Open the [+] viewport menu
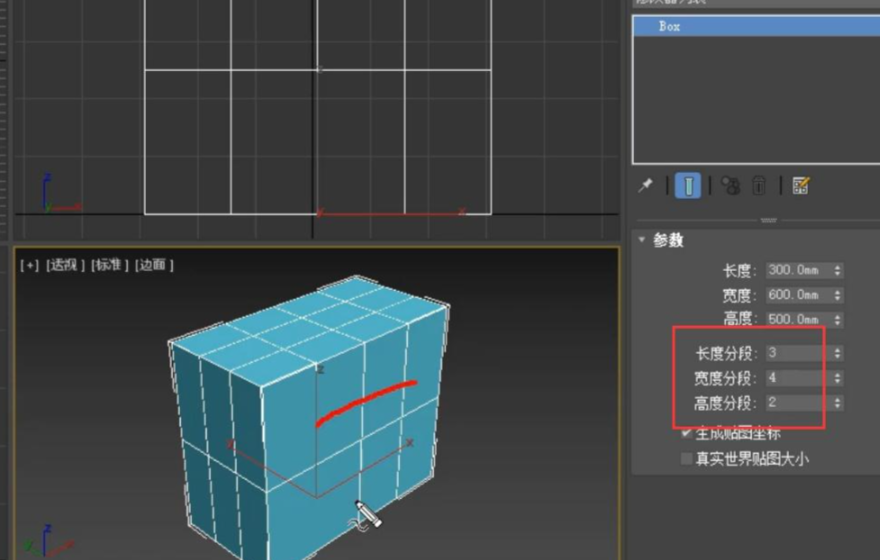Image resolution: width=880 pixels, height=560 pixels. tap(30, 265)
